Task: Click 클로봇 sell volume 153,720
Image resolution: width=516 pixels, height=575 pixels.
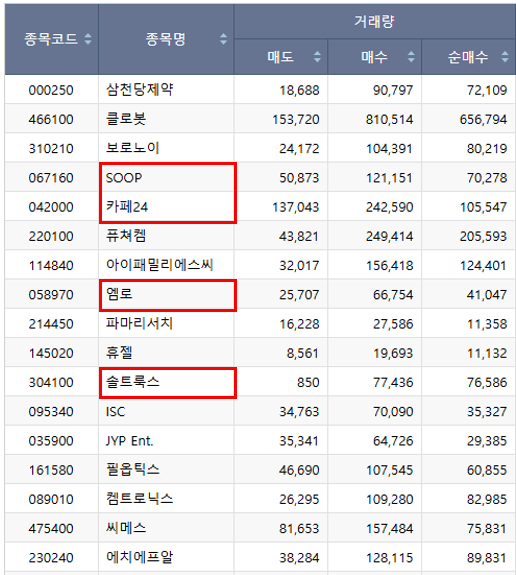Action: coord(296,120)
